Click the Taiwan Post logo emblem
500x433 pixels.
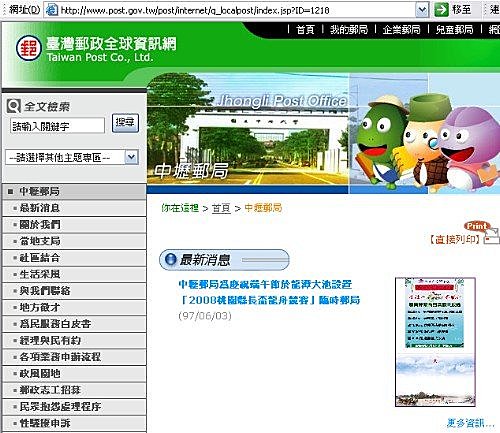tap(29, 48)
